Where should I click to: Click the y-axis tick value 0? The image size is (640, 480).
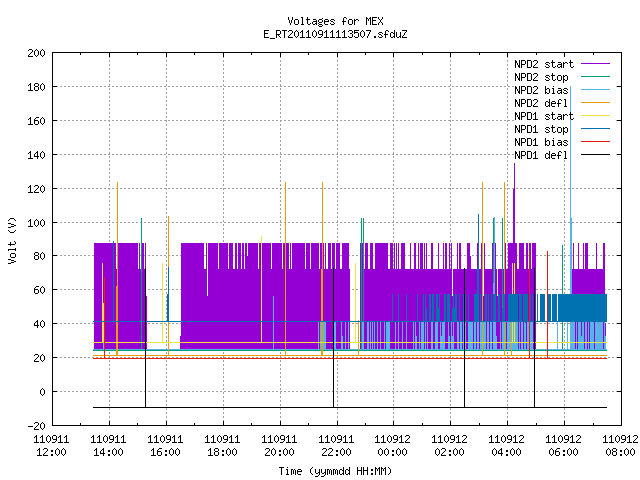[42, 392]
